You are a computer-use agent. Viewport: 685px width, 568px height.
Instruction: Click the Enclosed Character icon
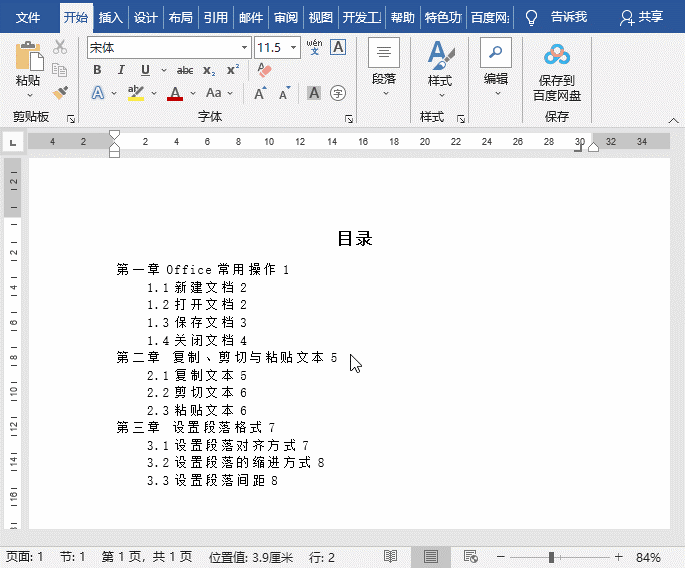click(x=338, y=93)
